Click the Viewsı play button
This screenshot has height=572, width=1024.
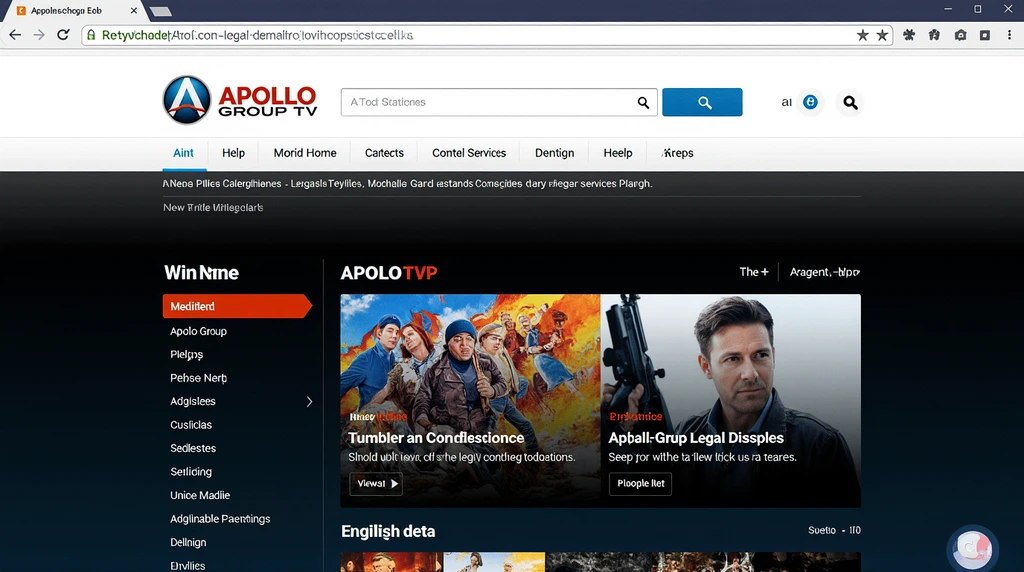coord(376,484)
